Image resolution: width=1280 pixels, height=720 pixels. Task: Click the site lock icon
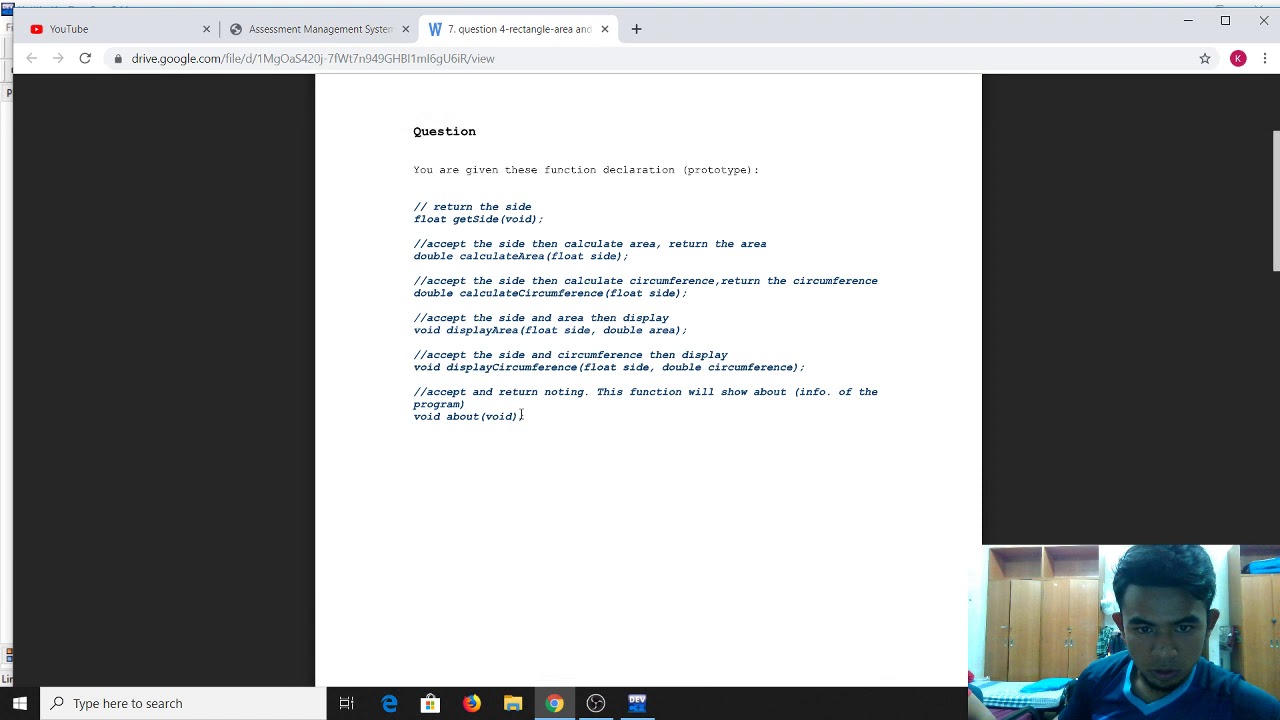118,58
